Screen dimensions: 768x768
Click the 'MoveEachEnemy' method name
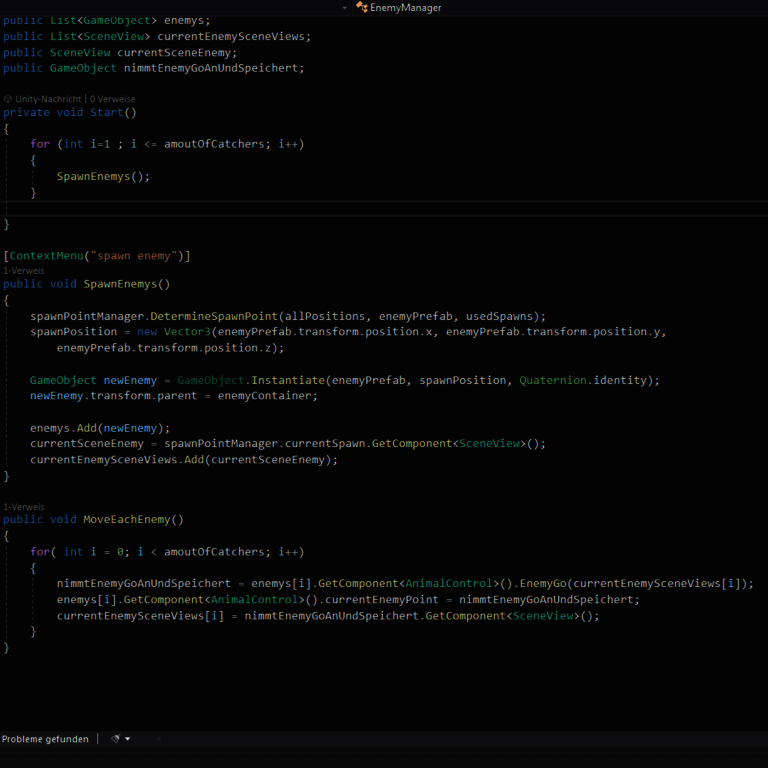[127, 519]
